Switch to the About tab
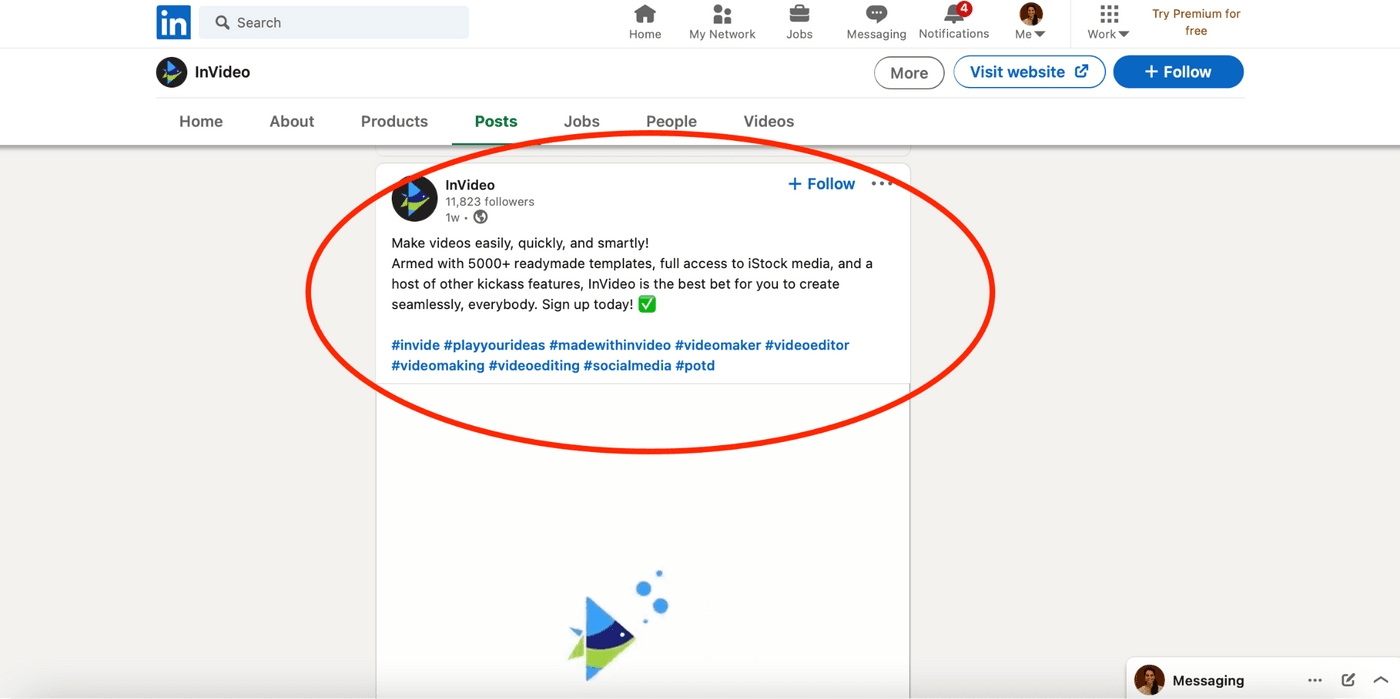The image size is (1400, 699). pyautogui.click(x=291, y=121)
